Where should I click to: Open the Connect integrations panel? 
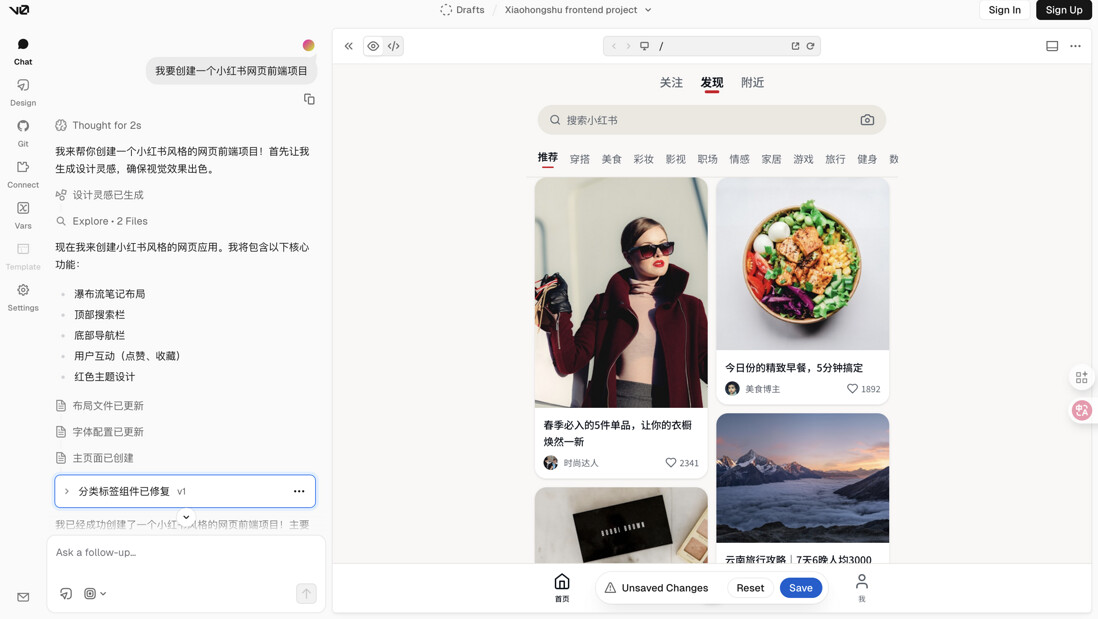pos(23,174)
